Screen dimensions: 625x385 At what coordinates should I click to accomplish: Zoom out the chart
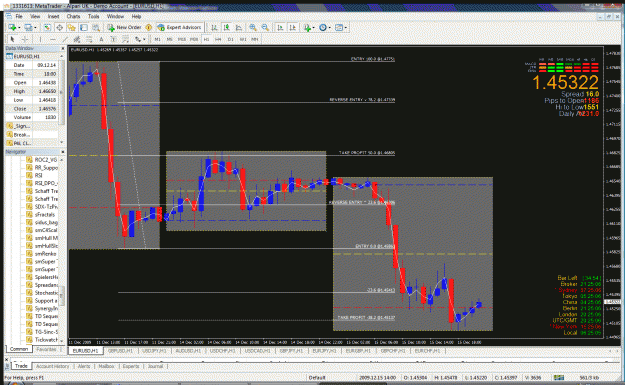click(265, 28)
